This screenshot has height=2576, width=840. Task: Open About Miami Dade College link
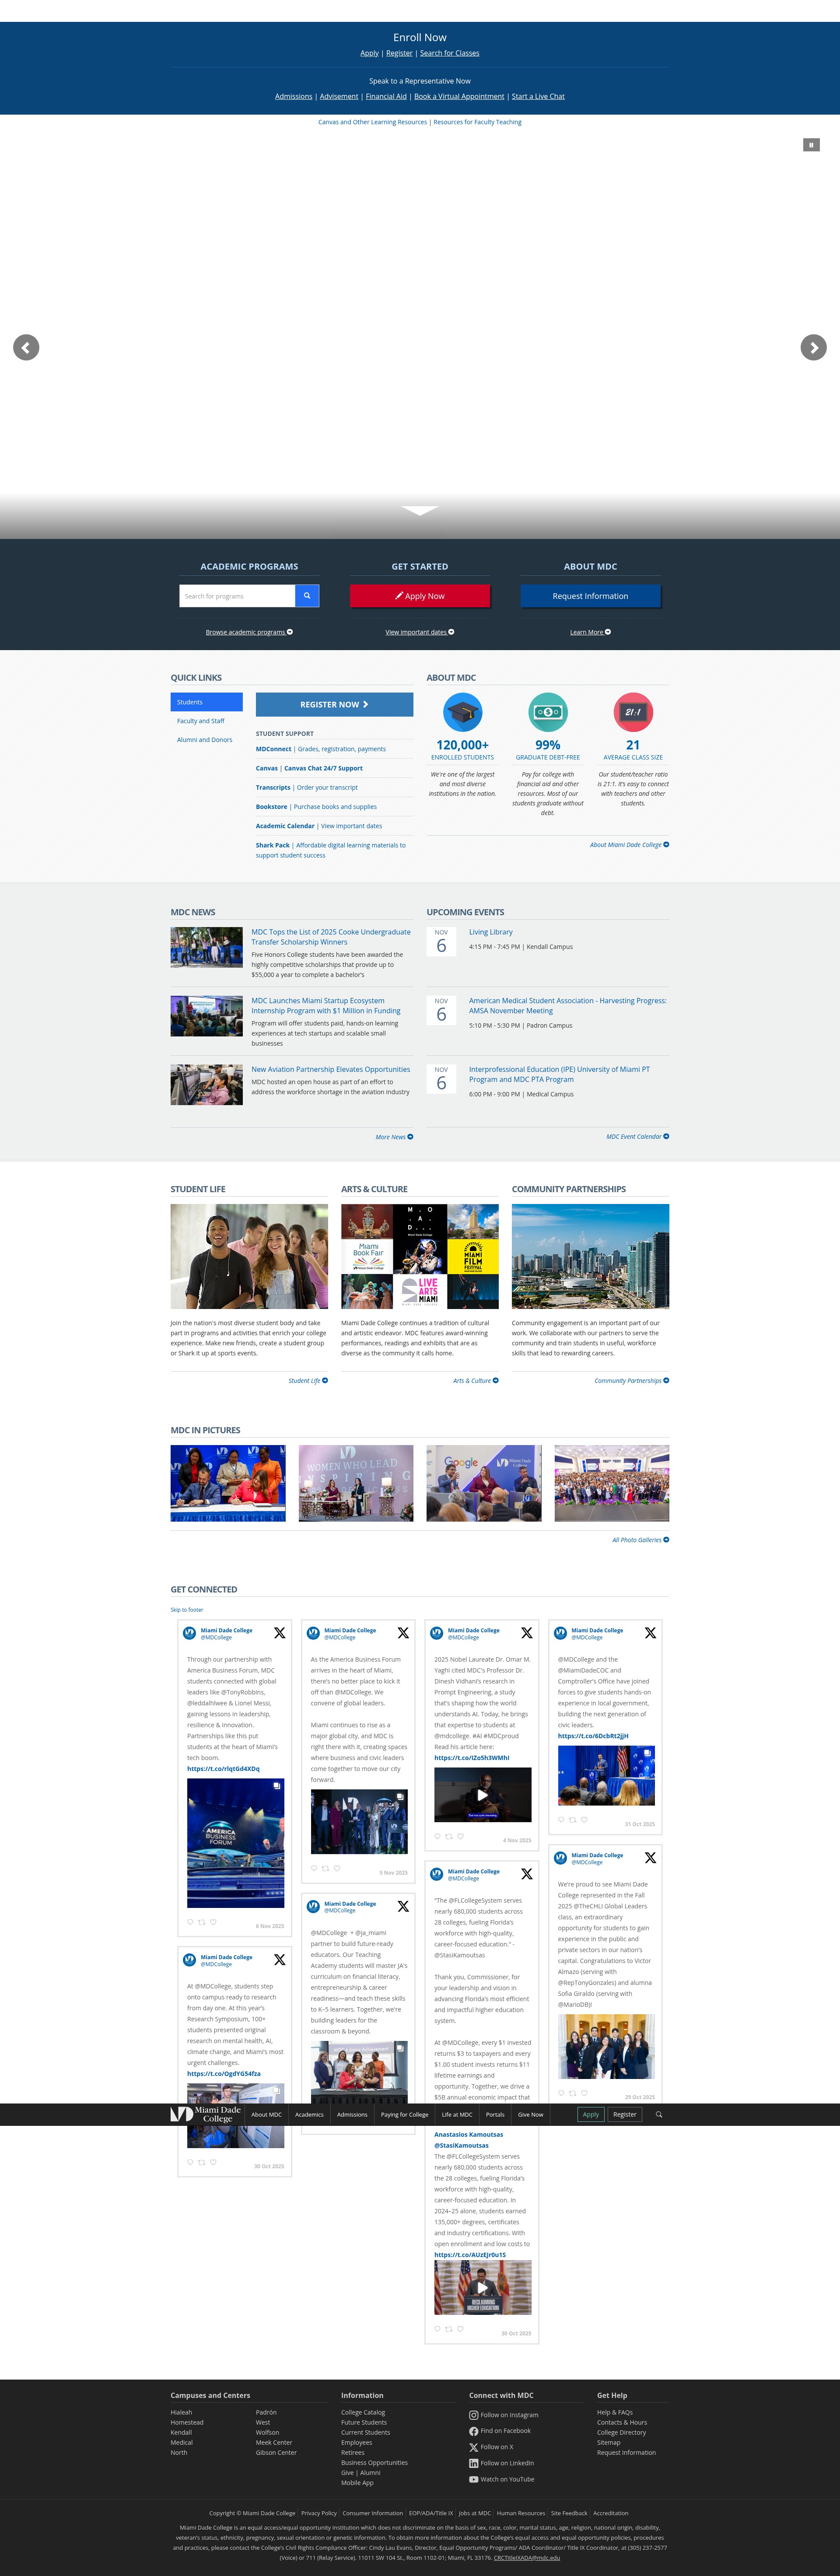tap(629, 845)
